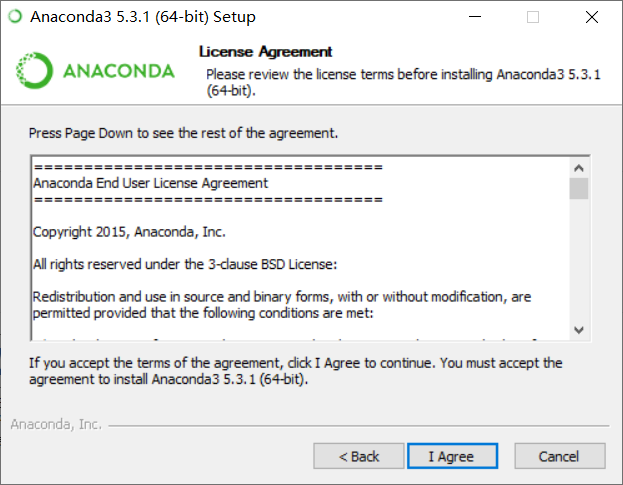Image resolution: width=623 pixels, height=485 pixels.
Task: Click the "All rights reserved" BSD License line
Action: click(x=186, y=265)
